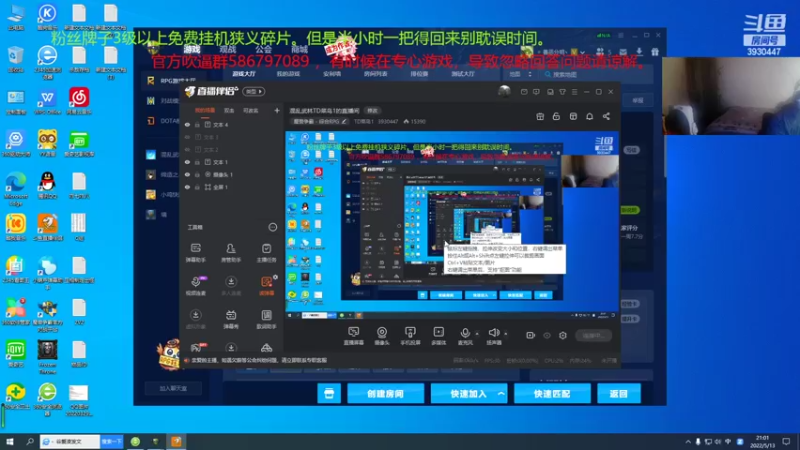Open the 观战 tab in game platform
The image size is (800, 450).
pyautogui.click(x=228, y=49)
